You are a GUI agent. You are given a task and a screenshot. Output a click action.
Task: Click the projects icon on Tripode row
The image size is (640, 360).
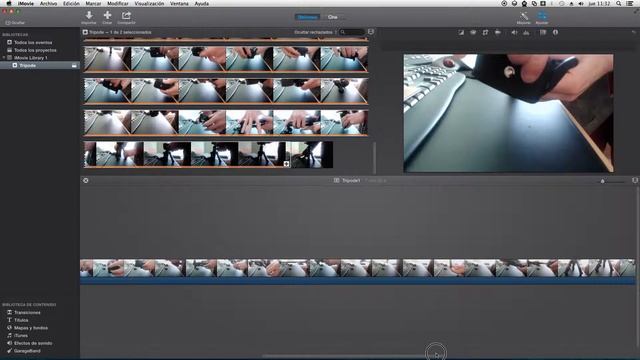[74, 65]
